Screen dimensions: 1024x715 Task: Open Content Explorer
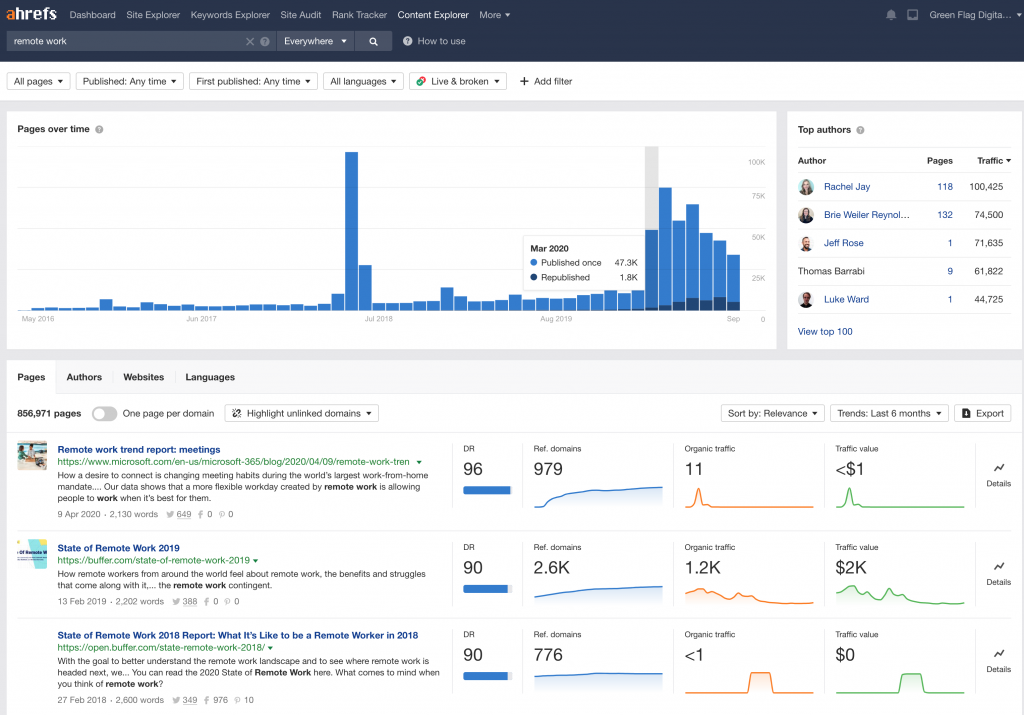[x=433, y=14]
